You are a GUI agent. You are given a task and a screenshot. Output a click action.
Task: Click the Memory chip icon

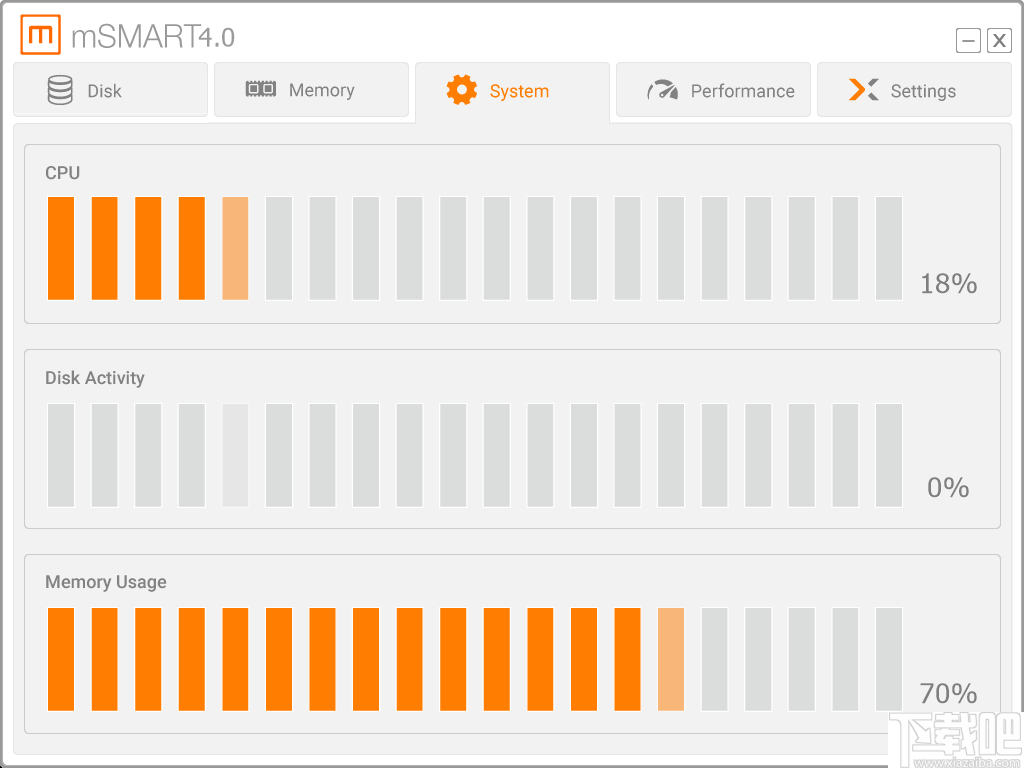[x=262, y=90]
